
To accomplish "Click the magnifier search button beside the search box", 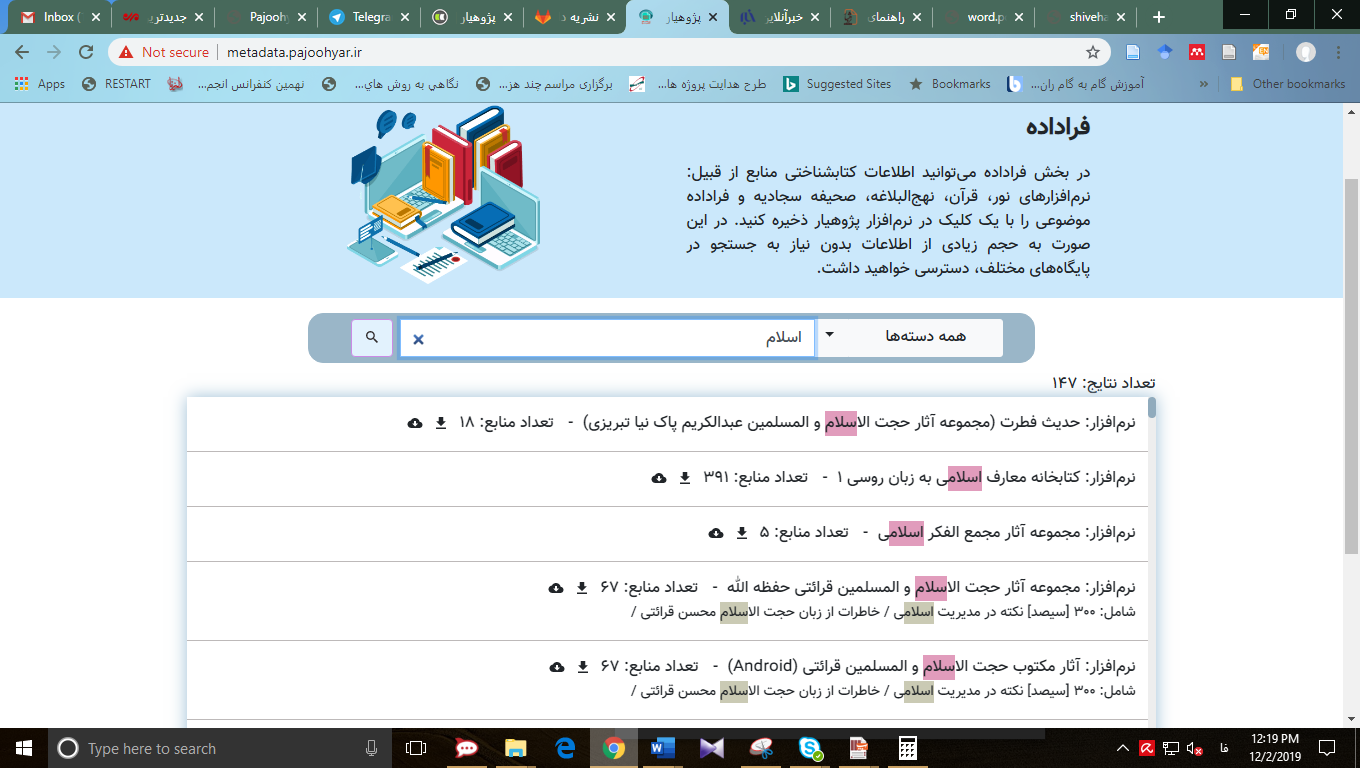I will (371, 338).
